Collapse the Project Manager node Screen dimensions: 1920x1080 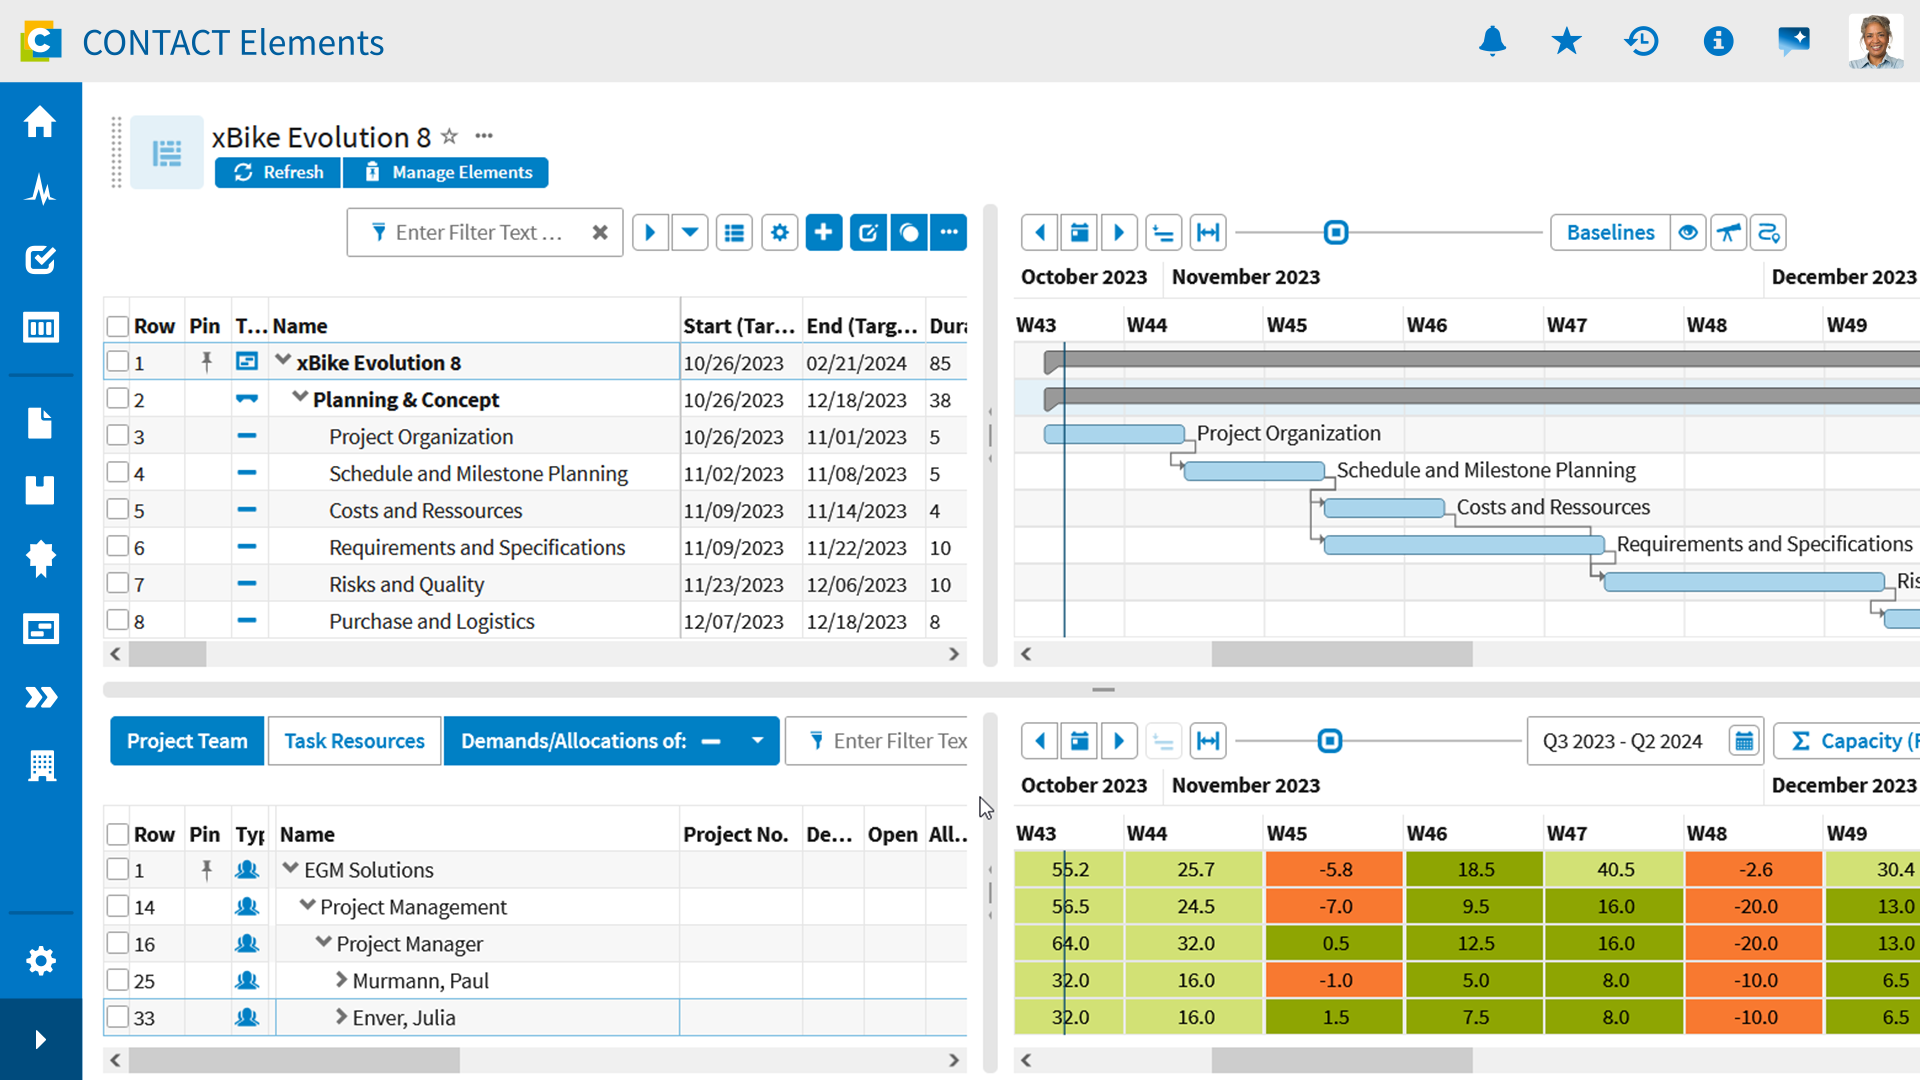pos(323,942)
